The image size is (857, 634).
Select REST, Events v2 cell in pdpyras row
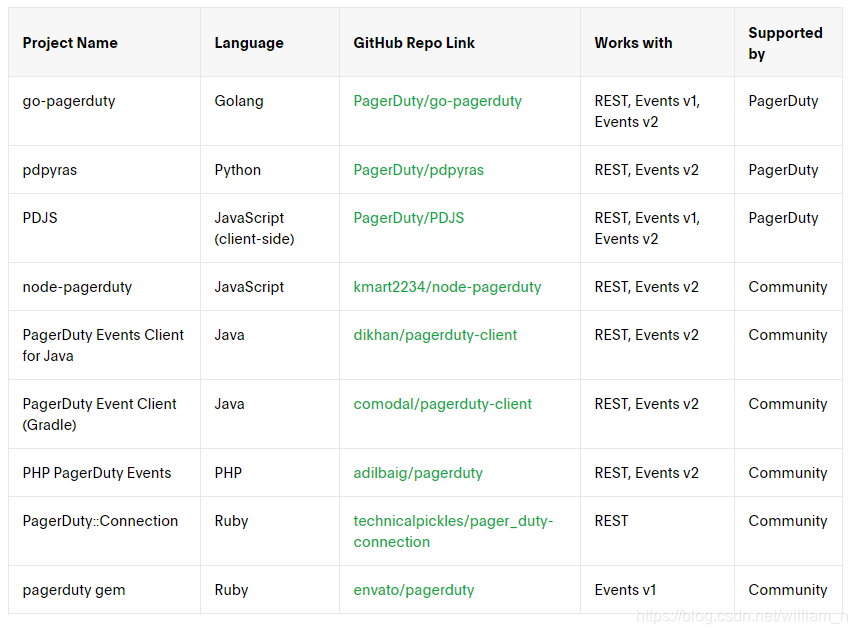pos(658,170)
